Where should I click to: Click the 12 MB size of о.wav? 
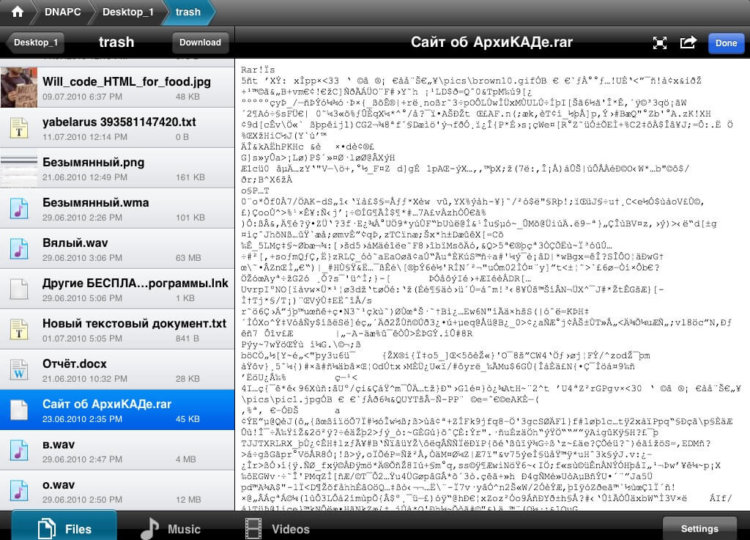(x=188, y=500)
